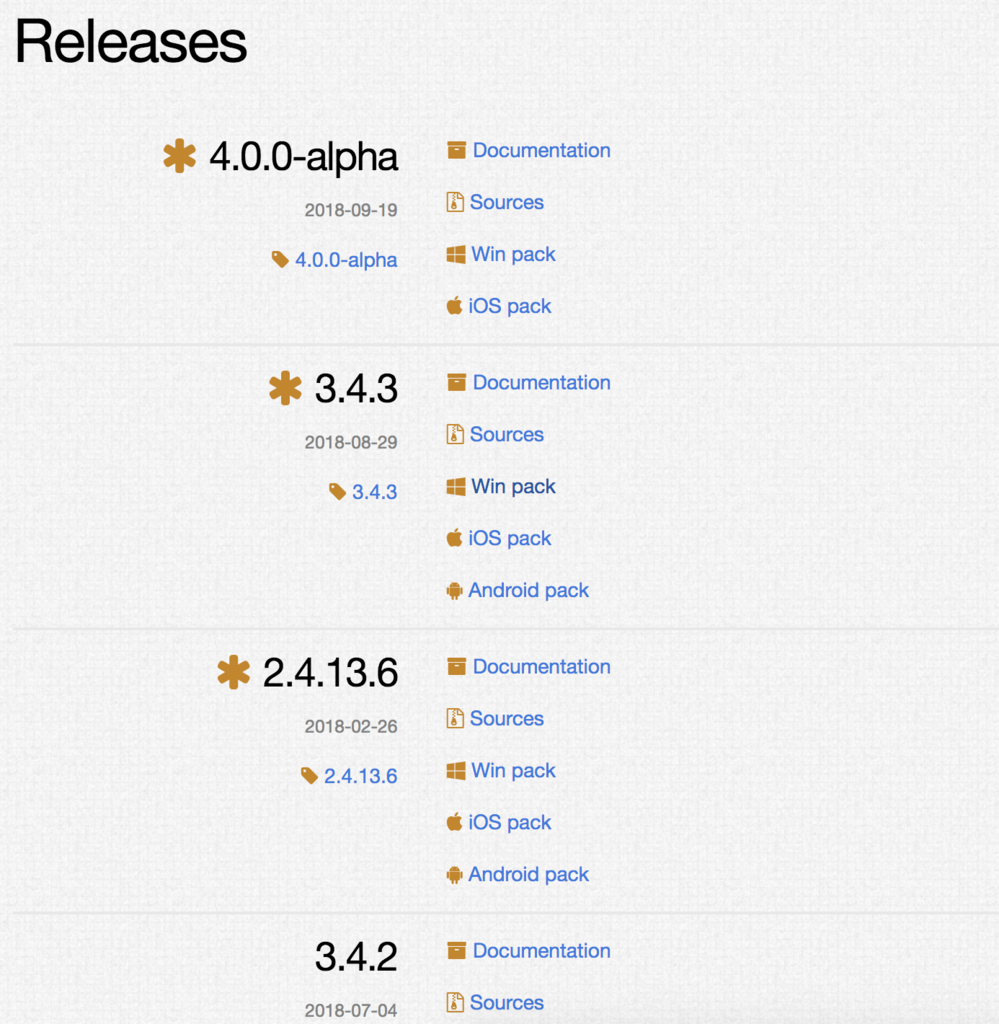
Task: Open the 4.0.0-alpha tag link
Action: point(346,260)
